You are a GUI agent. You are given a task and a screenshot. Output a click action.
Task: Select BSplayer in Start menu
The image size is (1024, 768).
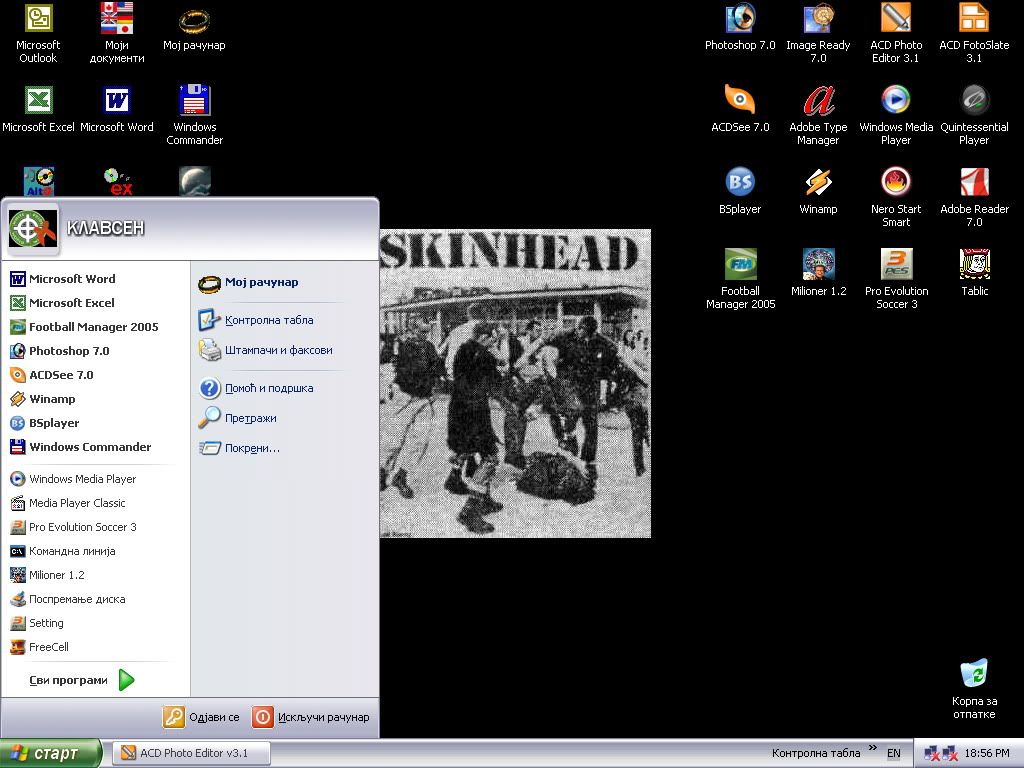[x=95, y=423]
